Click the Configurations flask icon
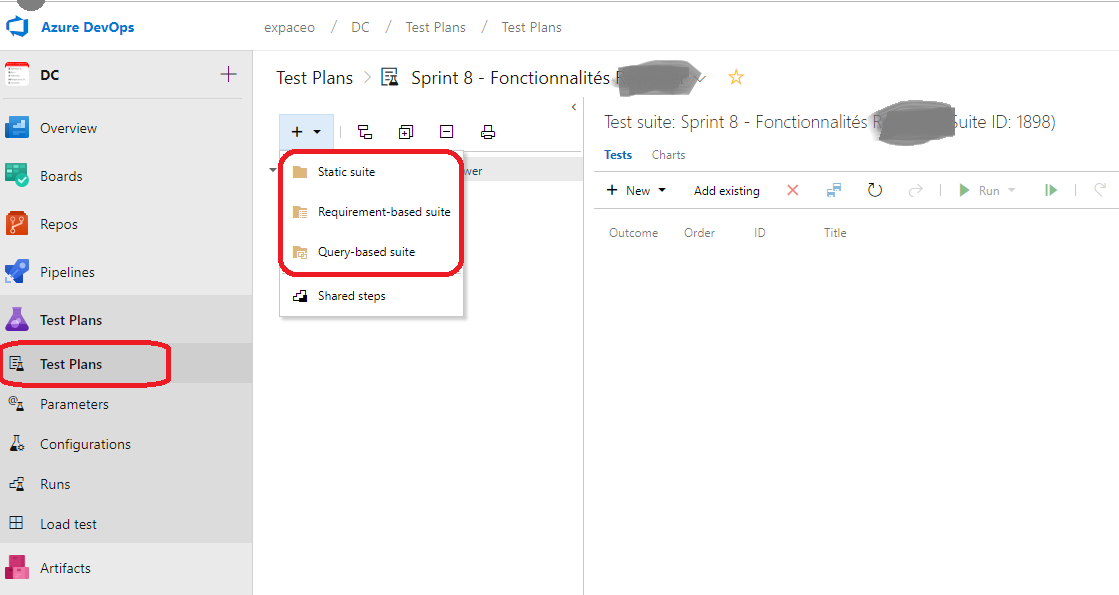 click(16, 443)
